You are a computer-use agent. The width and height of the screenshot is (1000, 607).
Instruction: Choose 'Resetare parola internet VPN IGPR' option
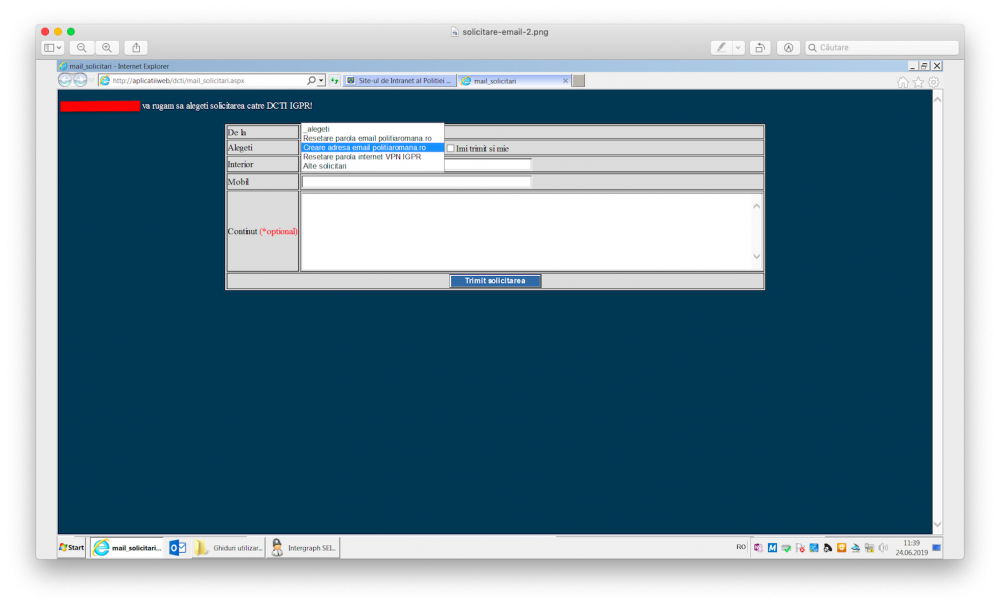pyautogui.click(x=362, y=156)
